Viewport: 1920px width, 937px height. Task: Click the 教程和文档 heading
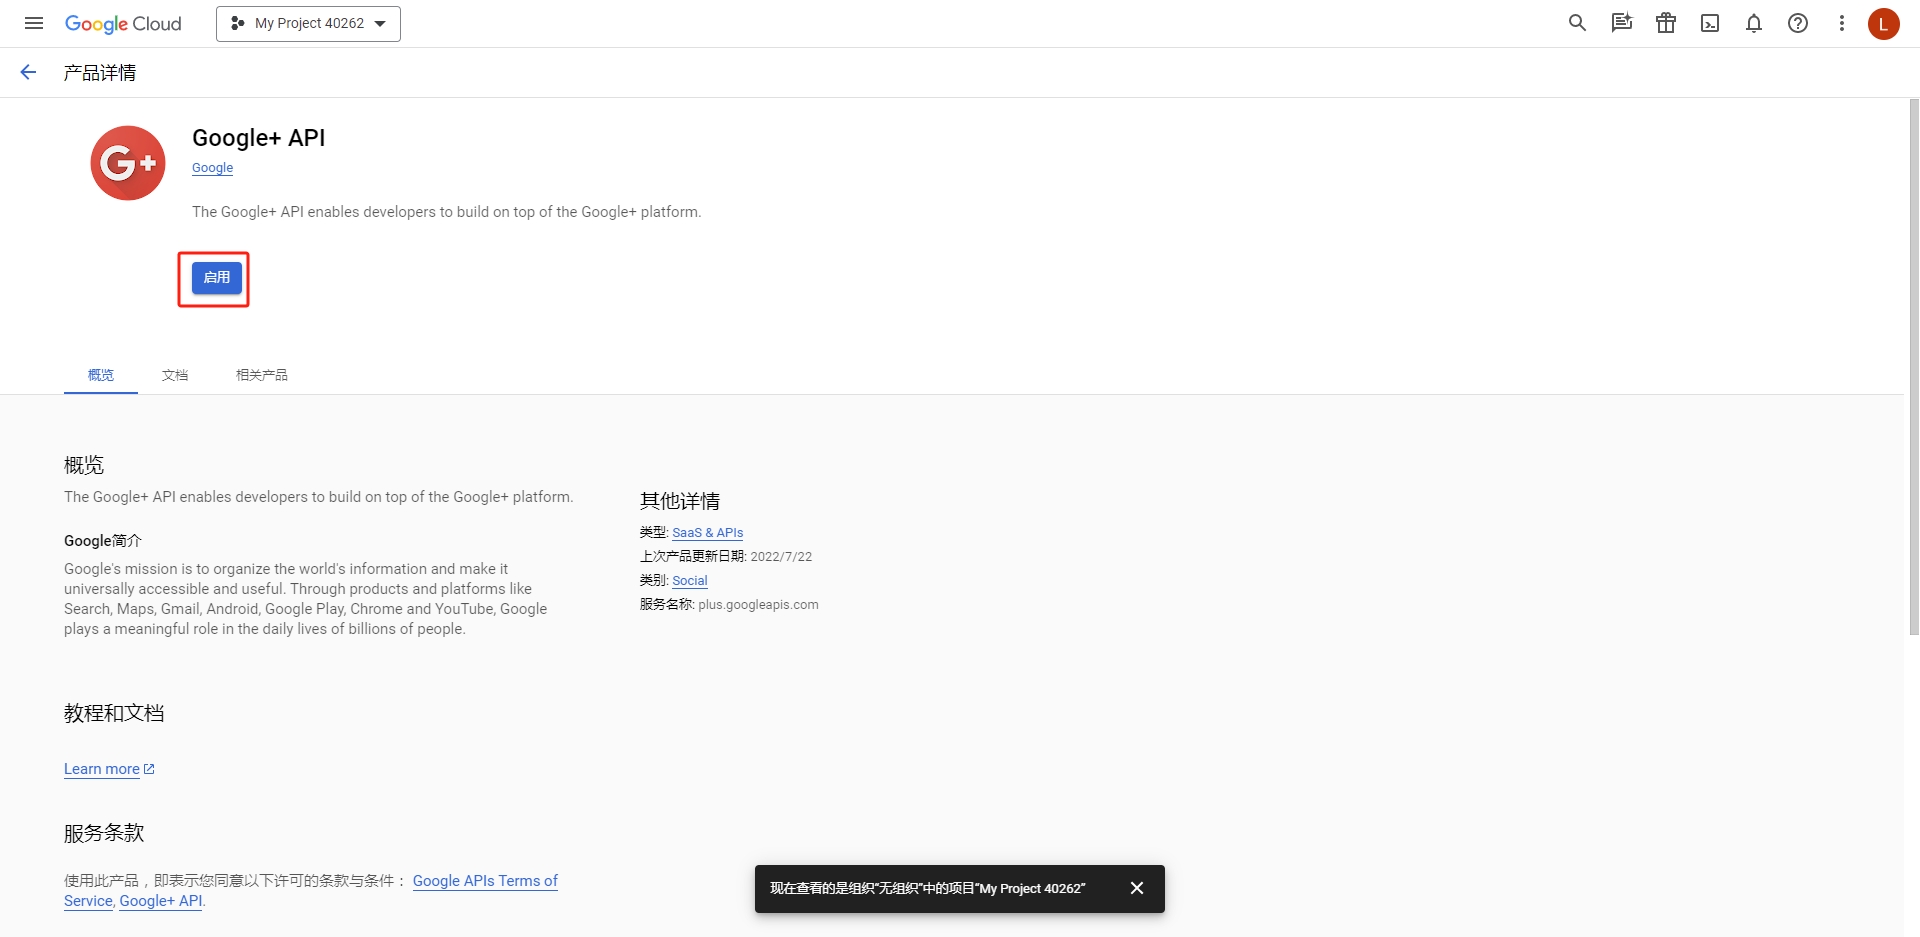[x=114, y=713]
